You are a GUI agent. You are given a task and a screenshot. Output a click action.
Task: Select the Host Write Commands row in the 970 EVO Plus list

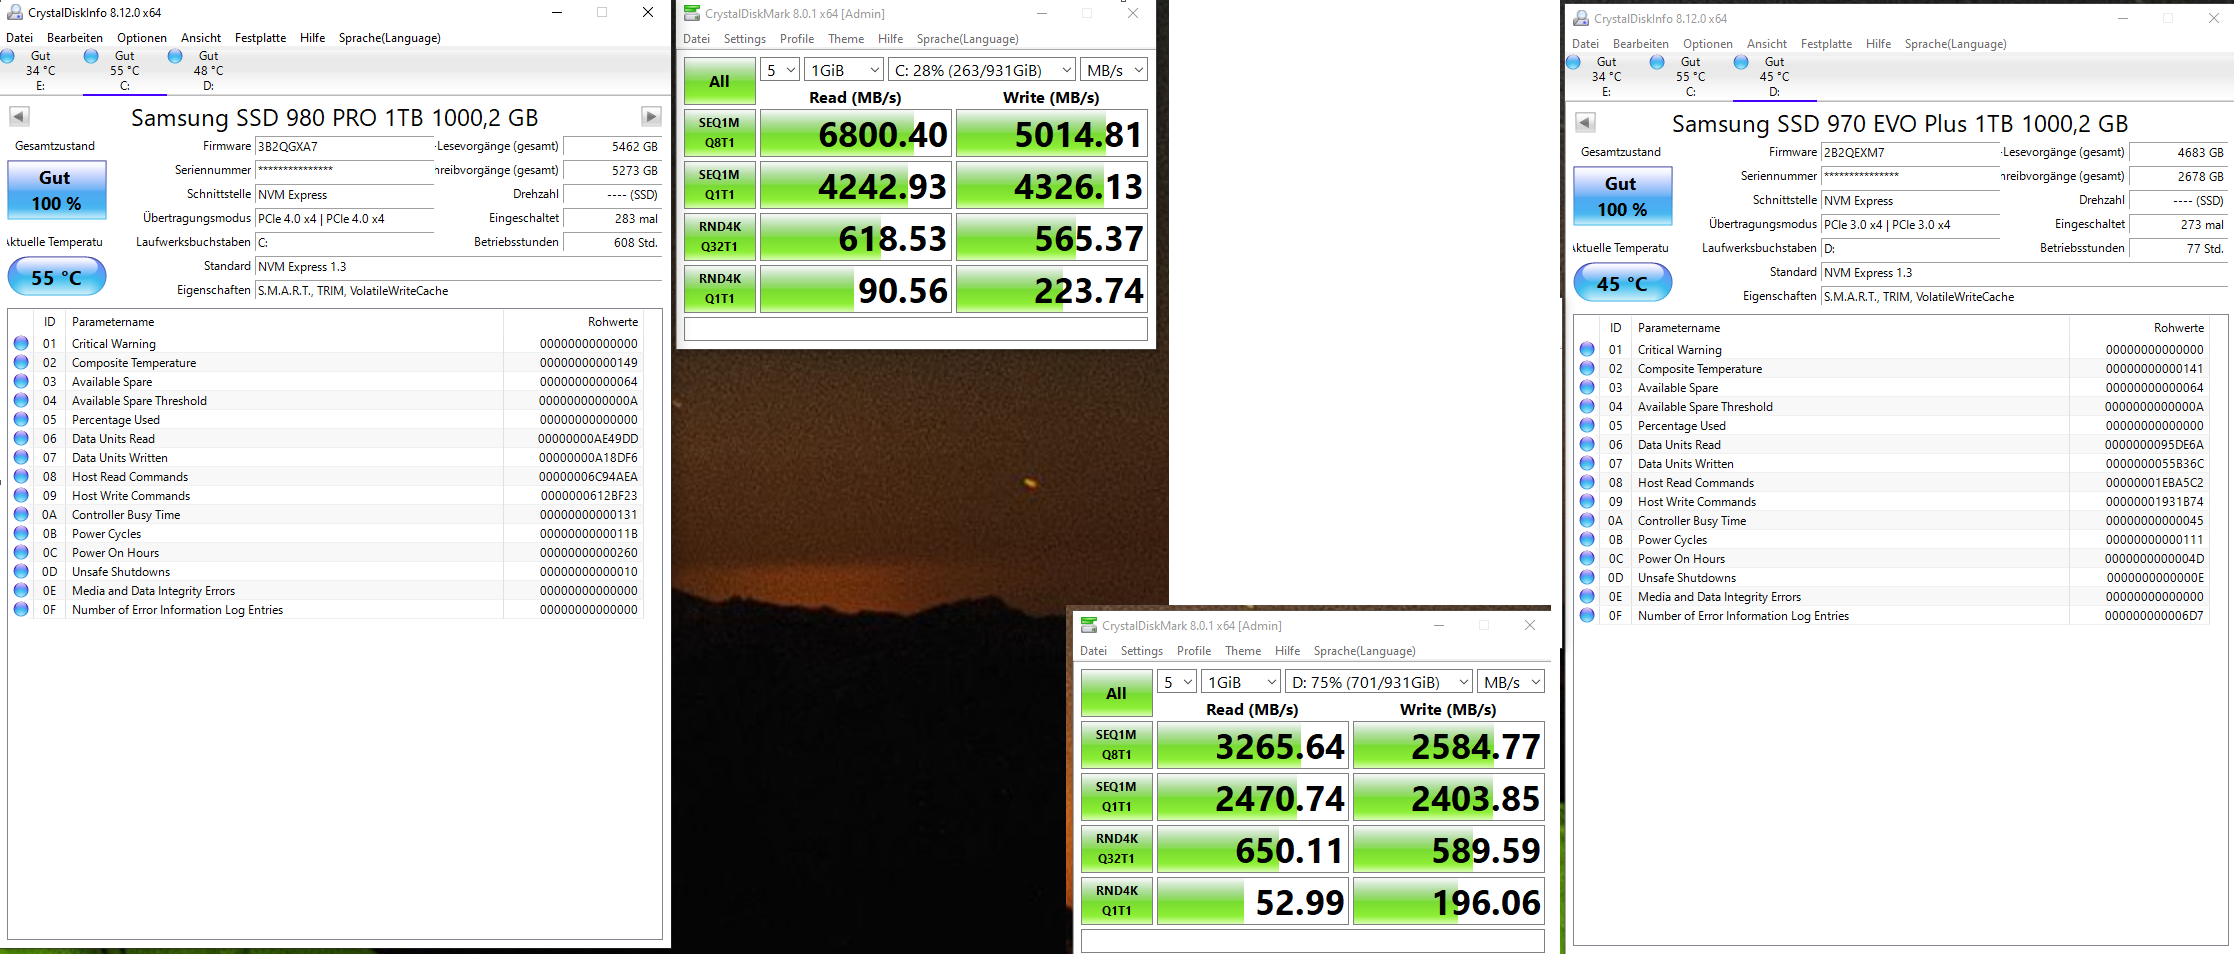[1892, 501]
